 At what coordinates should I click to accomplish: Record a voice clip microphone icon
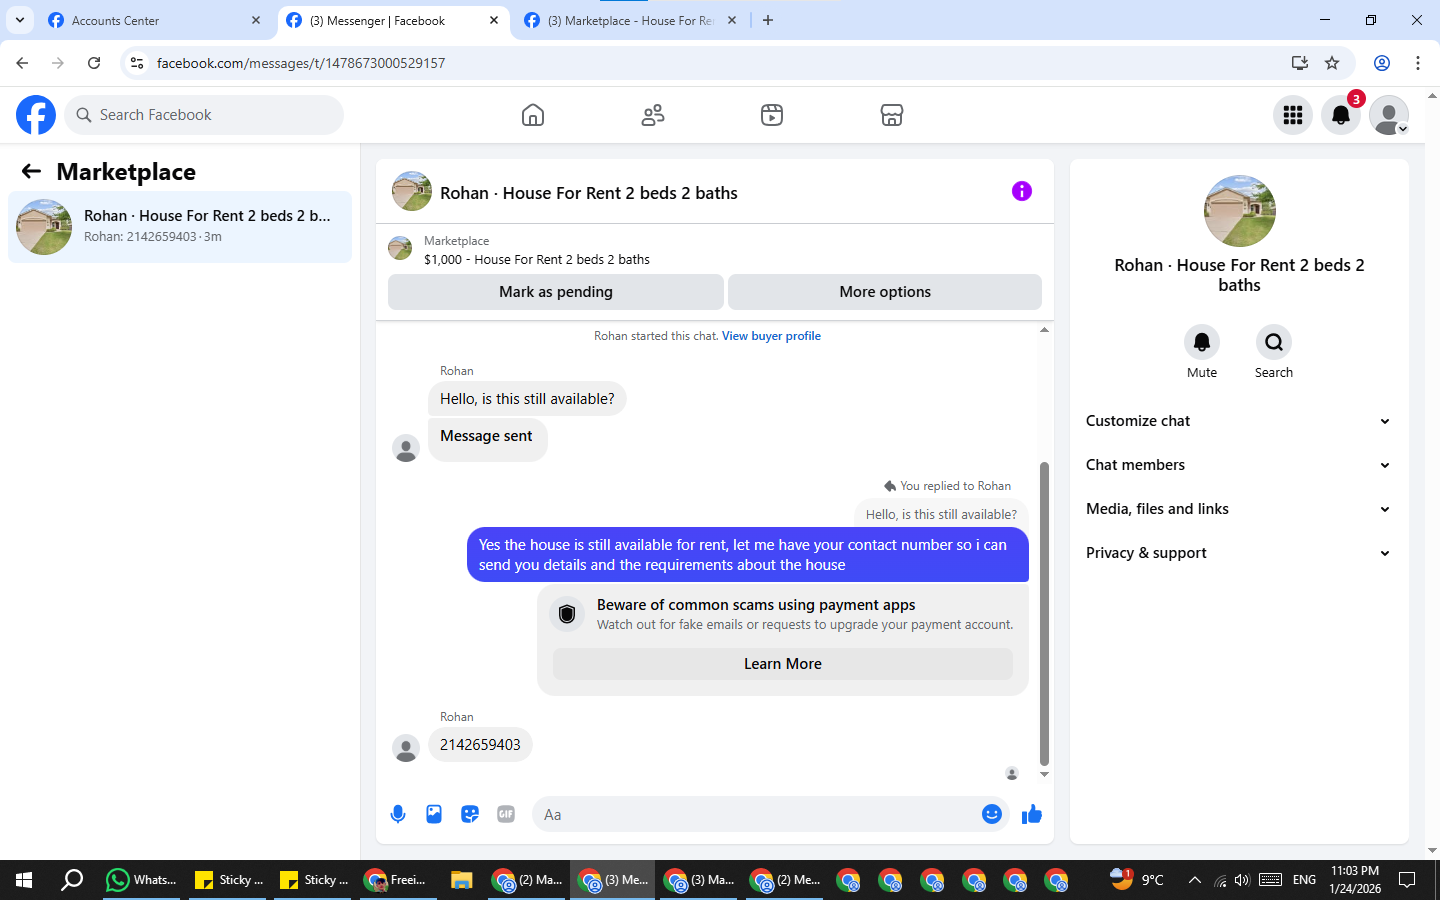click(x=398, y=814)
